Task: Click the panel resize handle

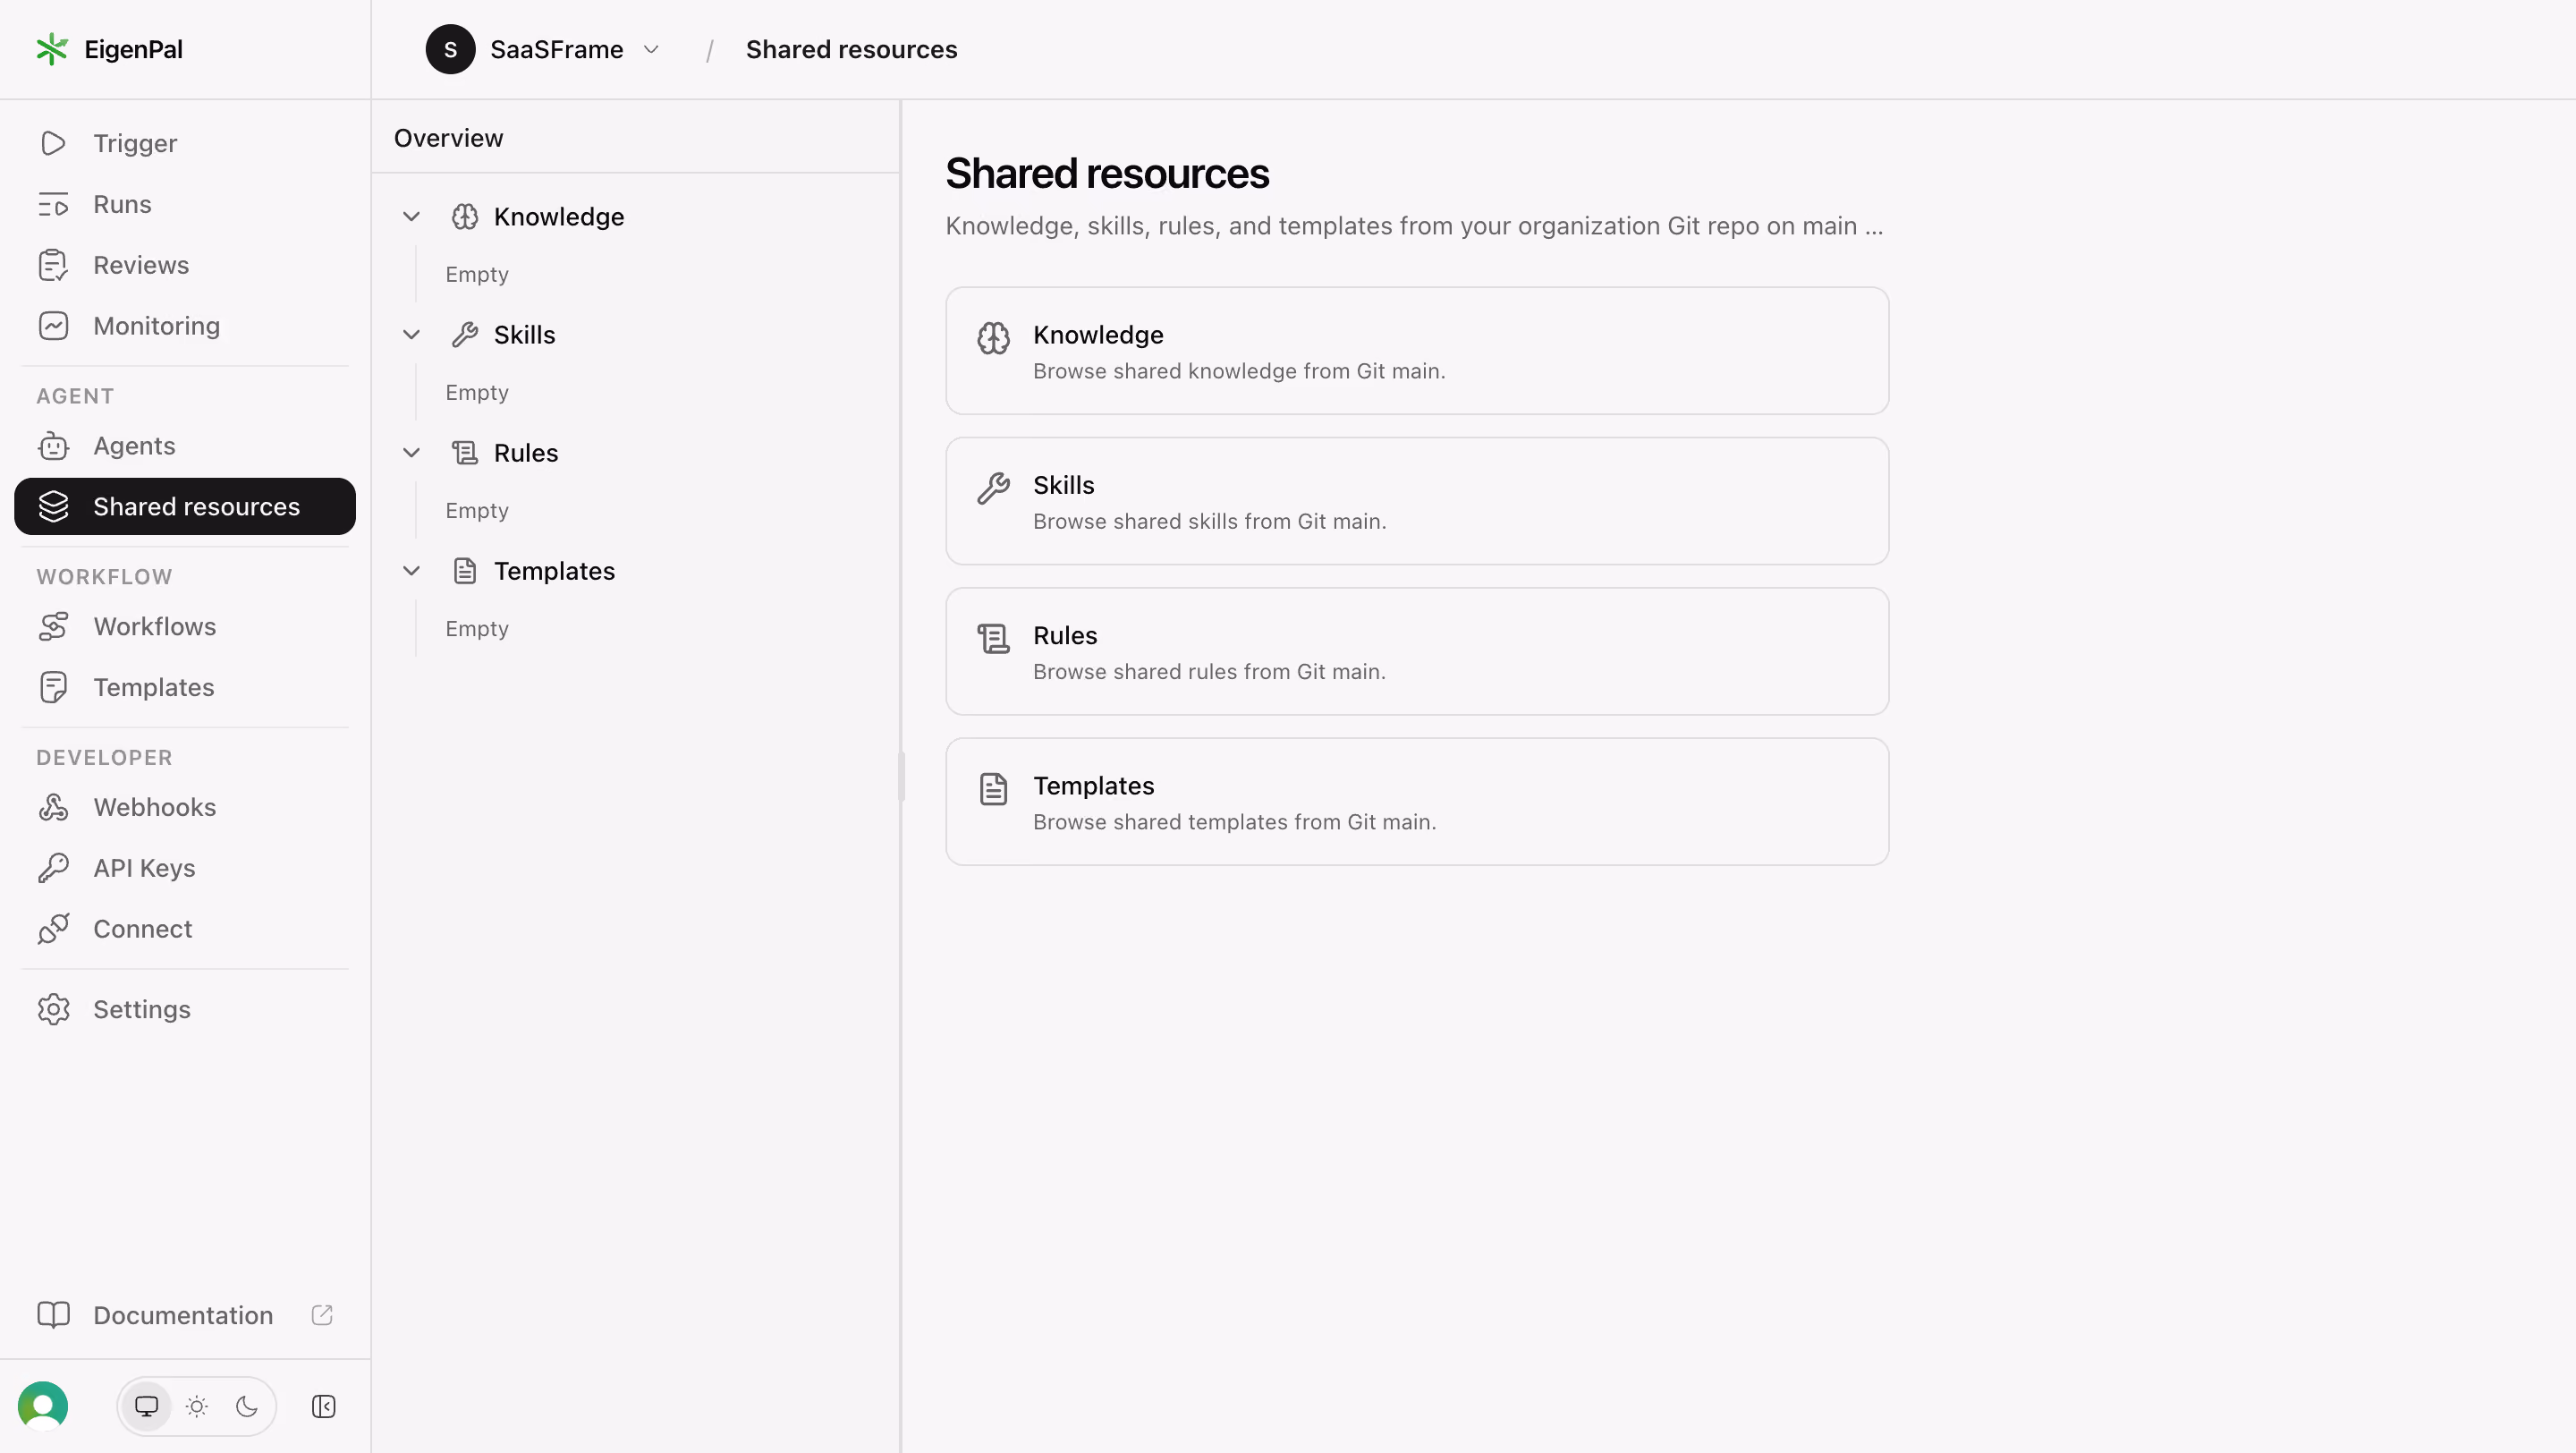Action: 901,776
